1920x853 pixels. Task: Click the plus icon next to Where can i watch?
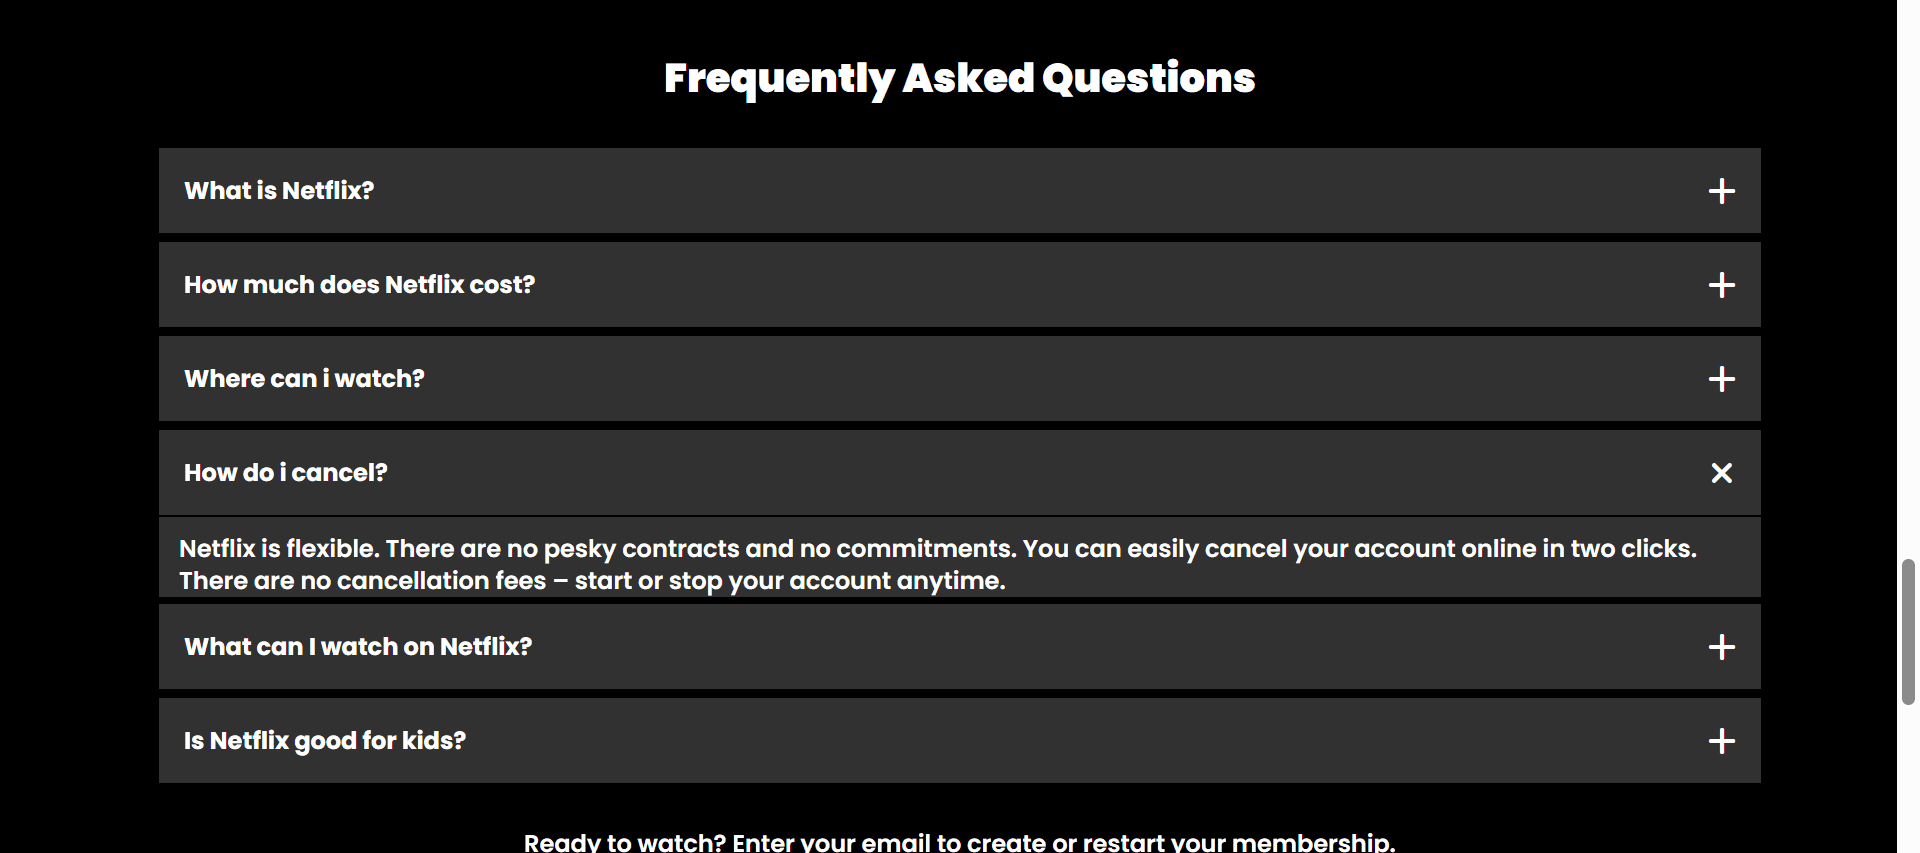pos(1721,379)
